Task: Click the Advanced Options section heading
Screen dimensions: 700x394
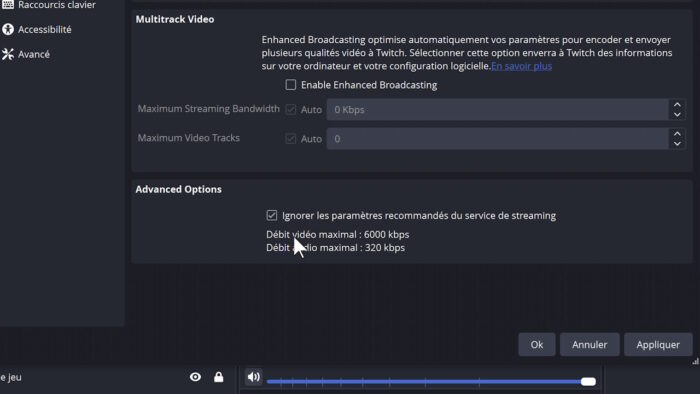Action: [179, 189]
